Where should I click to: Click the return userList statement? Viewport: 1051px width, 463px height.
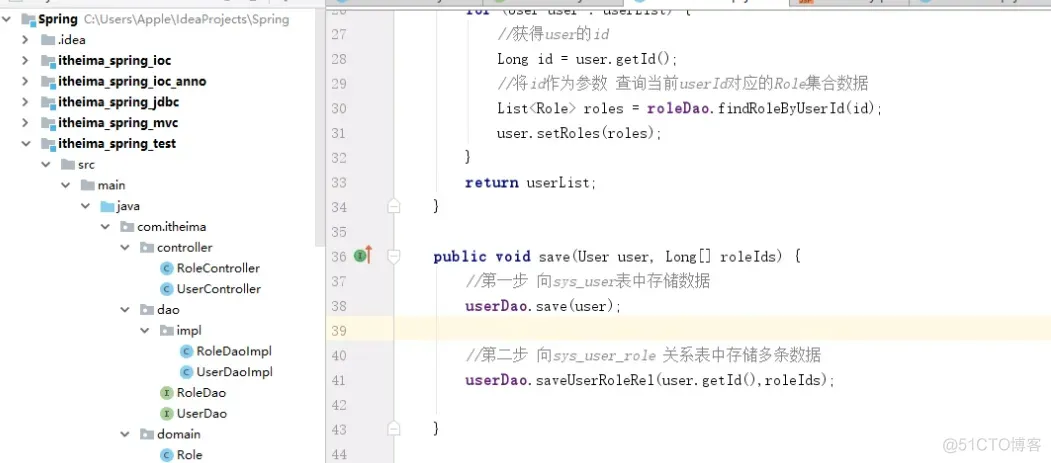[x=530, y=182]
